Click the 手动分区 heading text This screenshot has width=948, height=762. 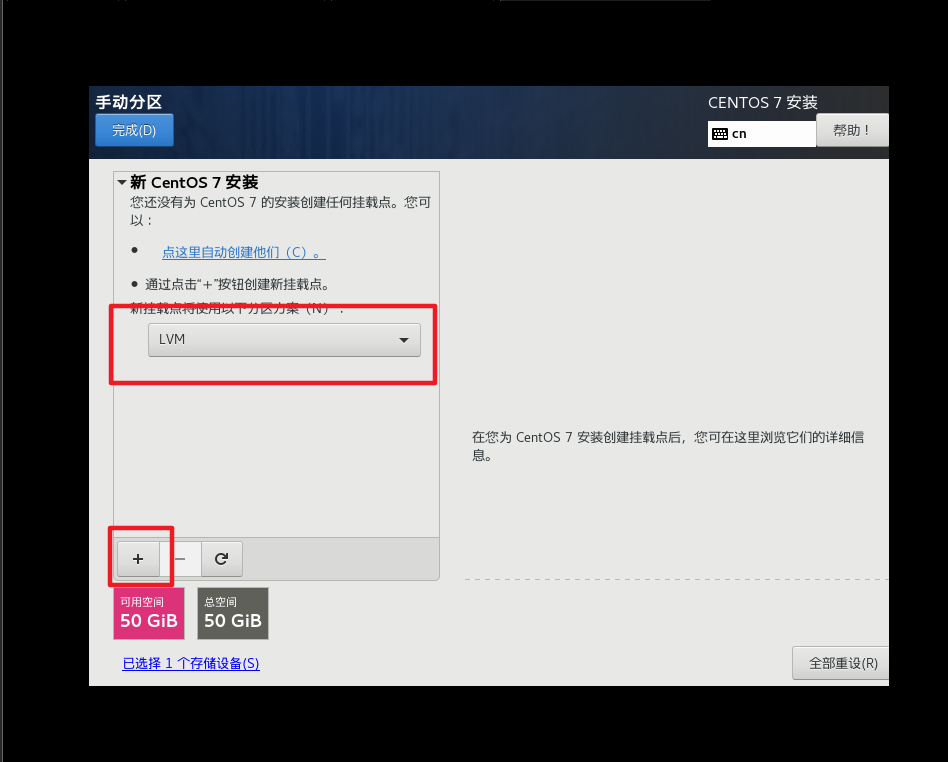tap(129, 102)
